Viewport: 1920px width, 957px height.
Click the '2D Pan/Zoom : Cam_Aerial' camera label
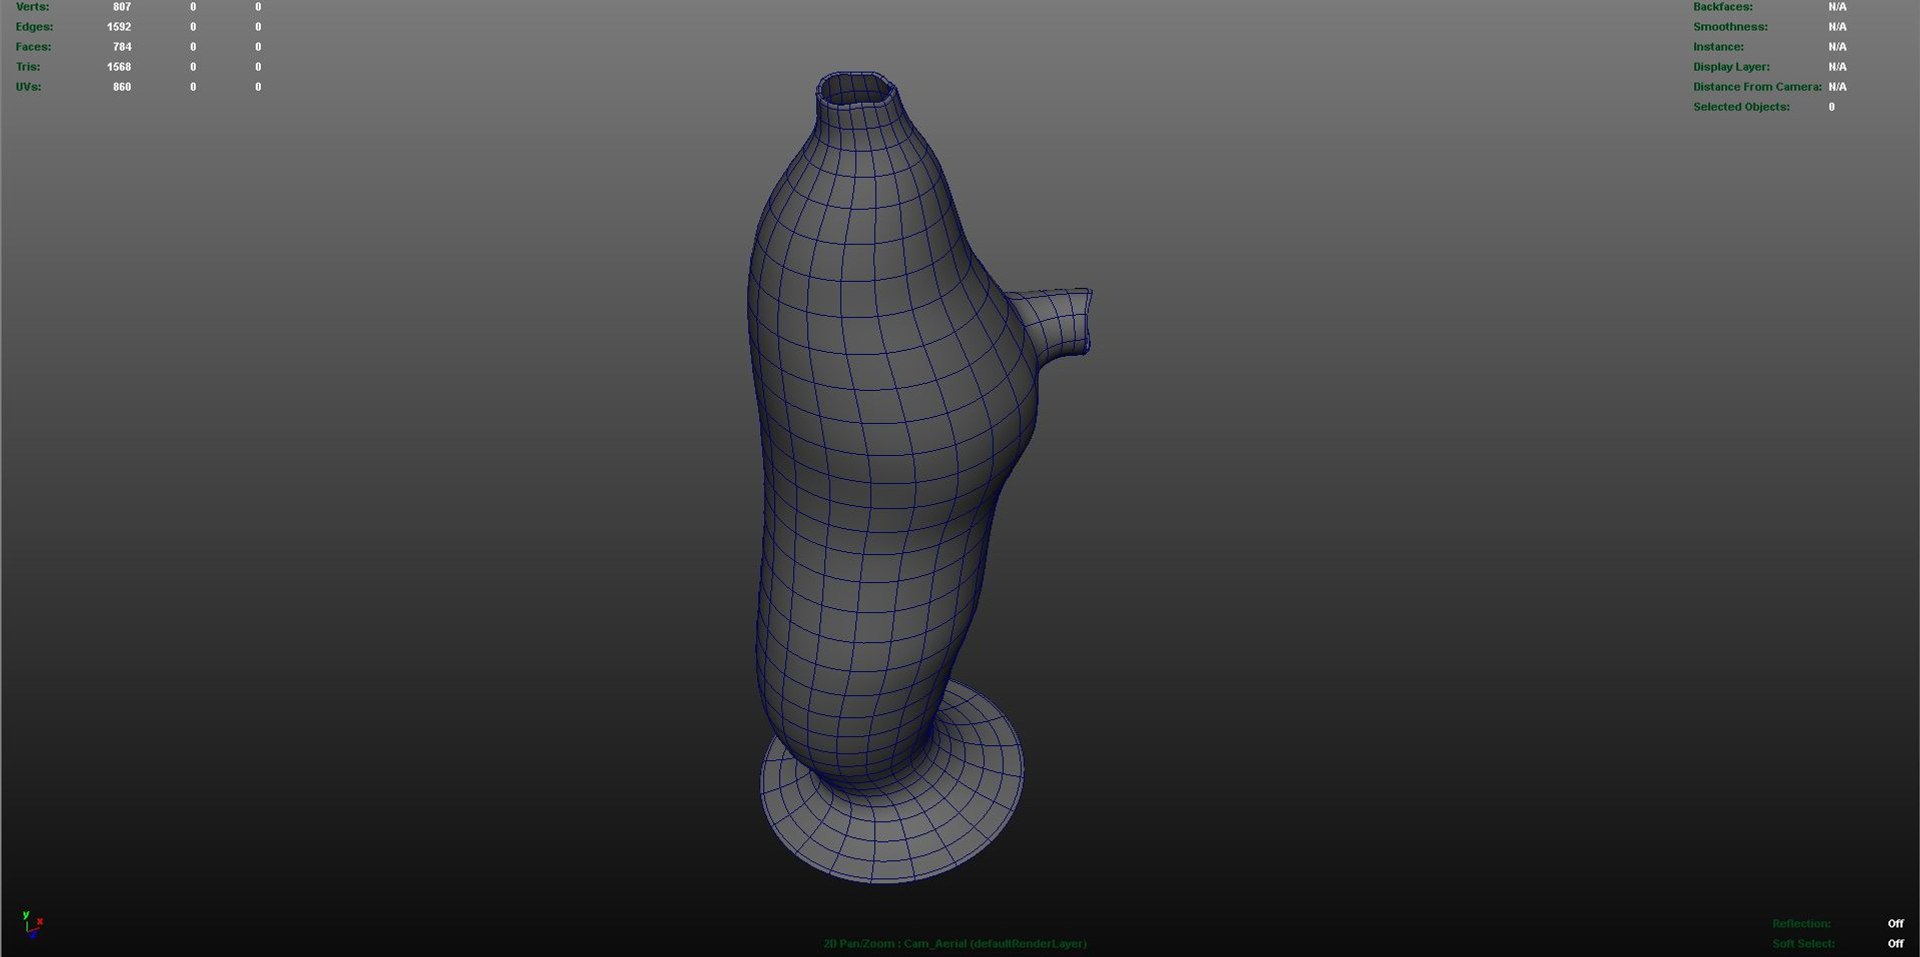pos(955,944)
